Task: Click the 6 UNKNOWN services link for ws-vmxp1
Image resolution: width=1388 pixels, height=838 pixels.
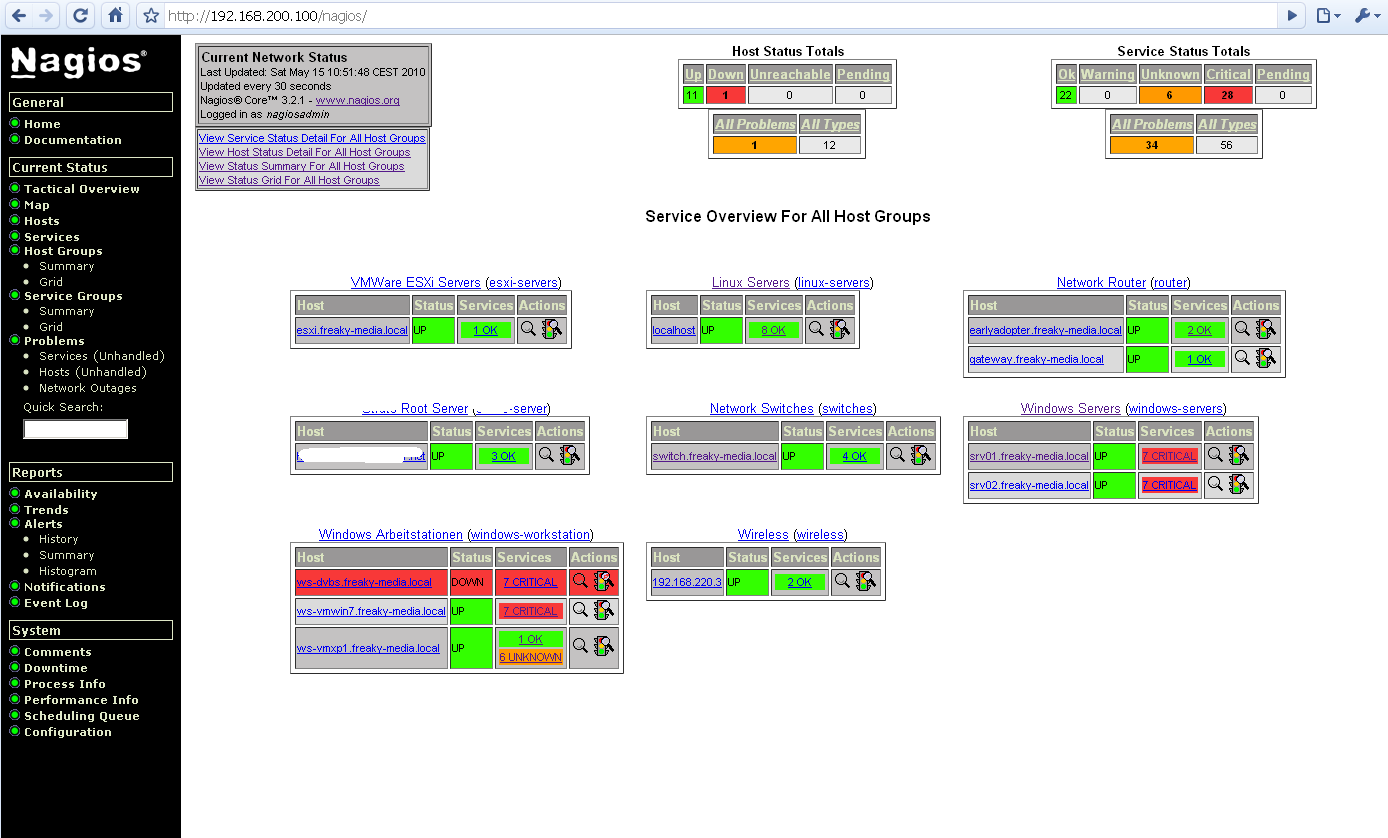Action: click(x=530, y=657)
